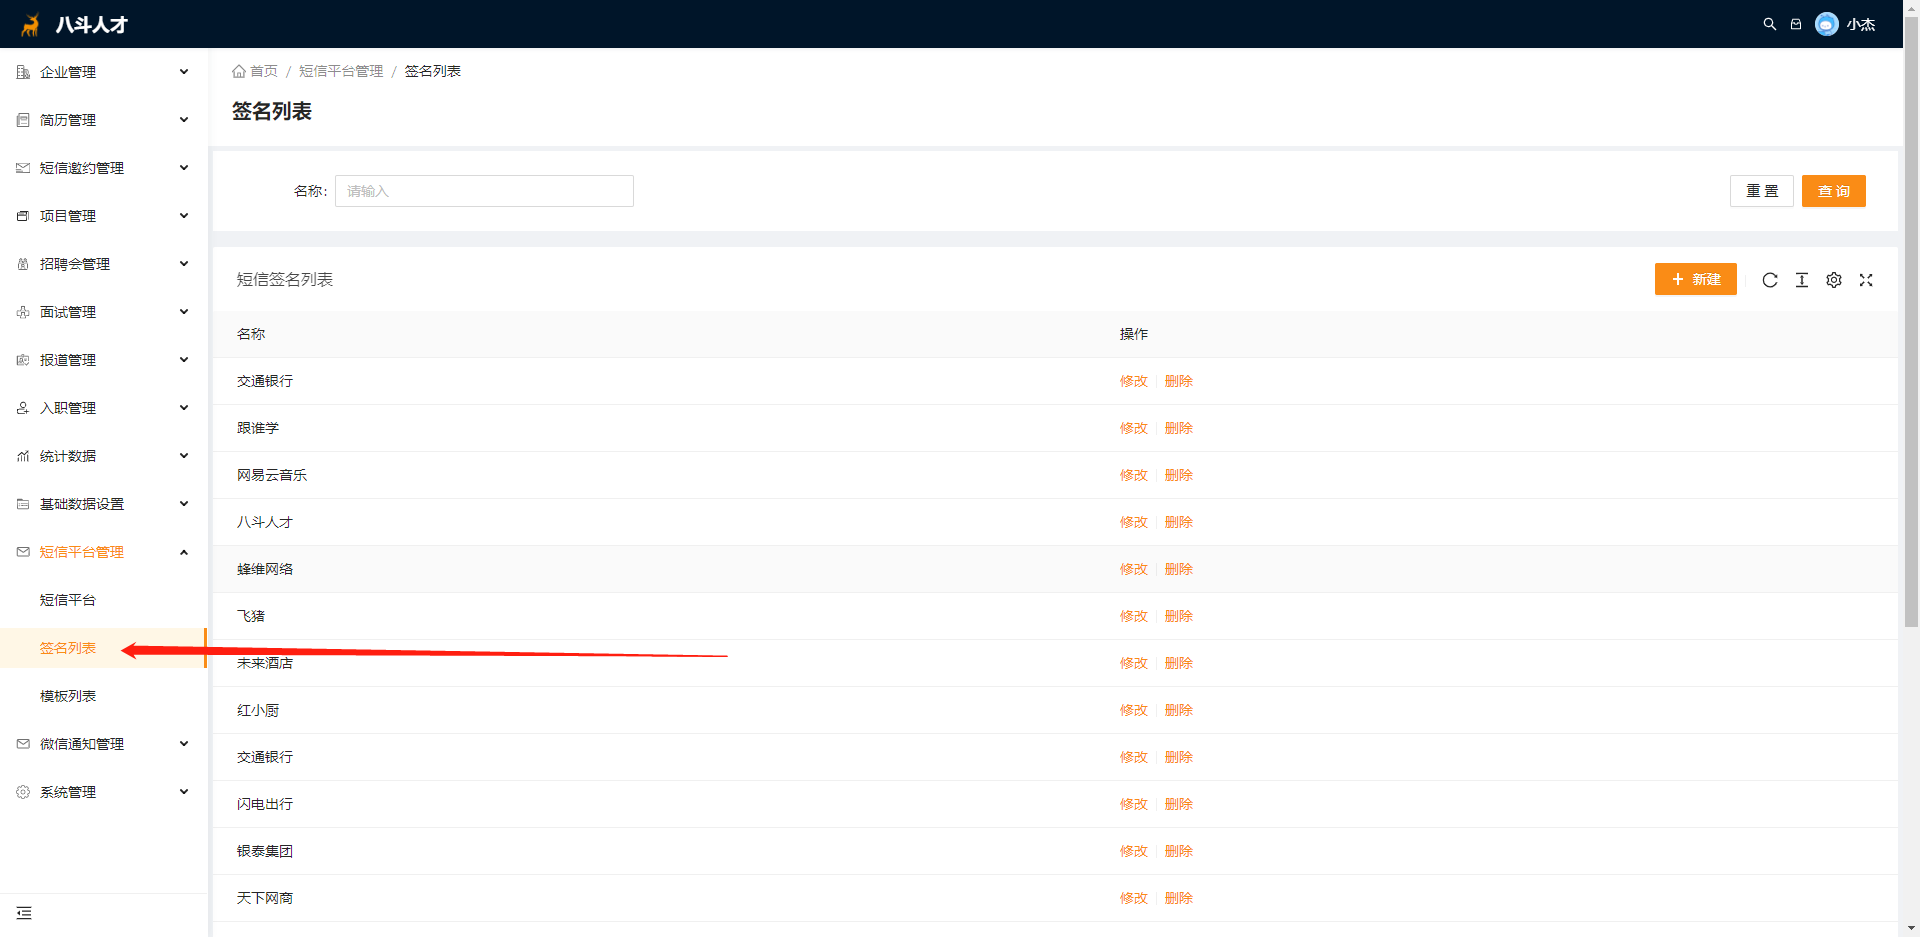1920x937 pixels.
Task: Expand the 招聘会管理 chevron
Action: [x=184, y=263]
